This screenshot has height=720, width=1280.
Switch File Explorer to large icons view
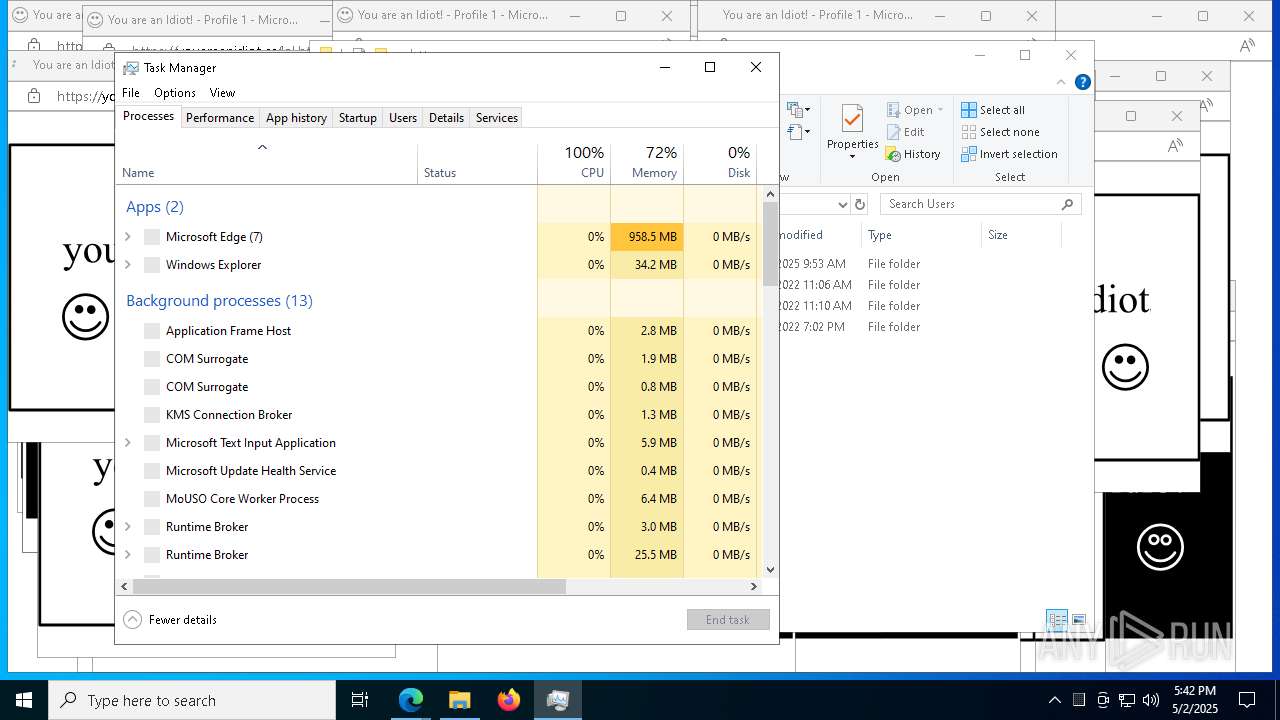pyautogui.click(x=1079, y=620)
